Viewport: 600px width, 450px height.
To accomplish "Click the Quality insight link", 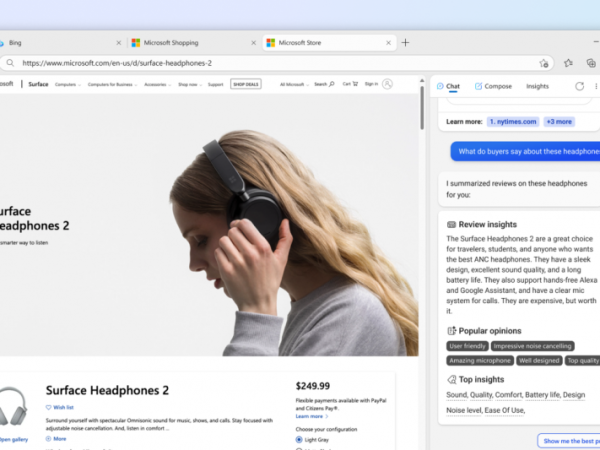I will pos(481,395).
